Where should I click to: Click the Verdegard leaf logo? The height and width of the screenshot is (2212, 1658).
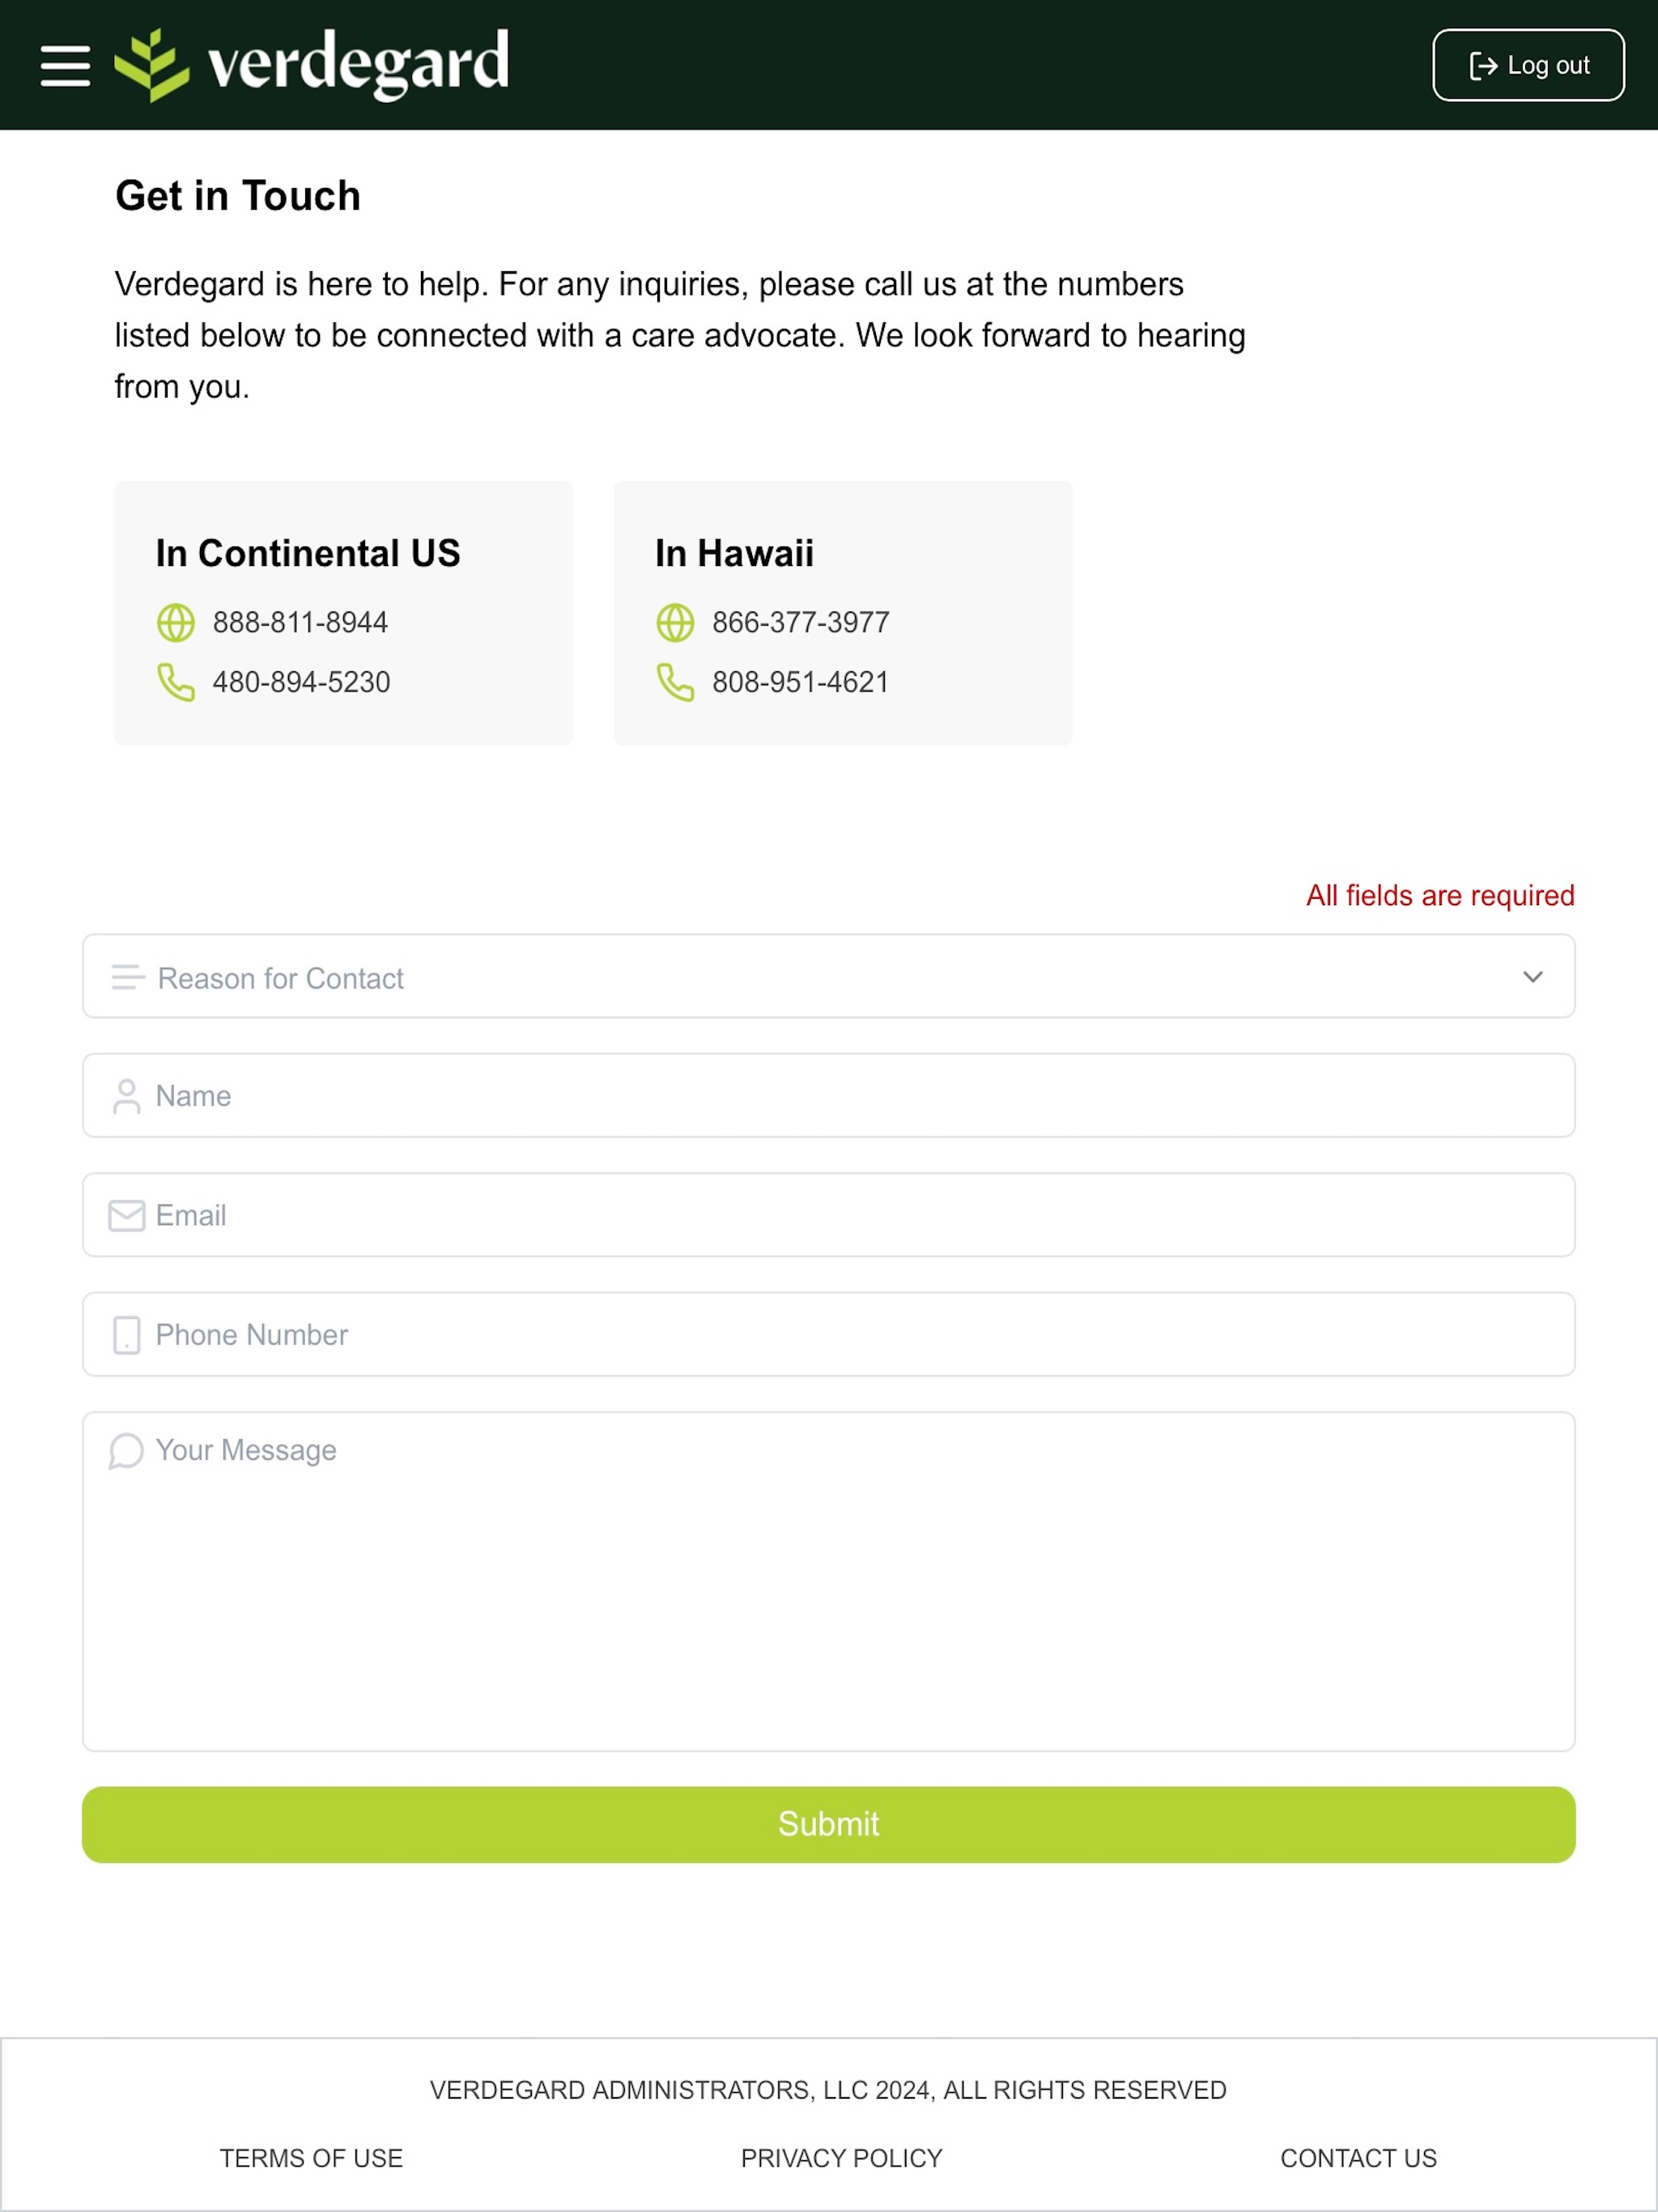tap(152, 65)
